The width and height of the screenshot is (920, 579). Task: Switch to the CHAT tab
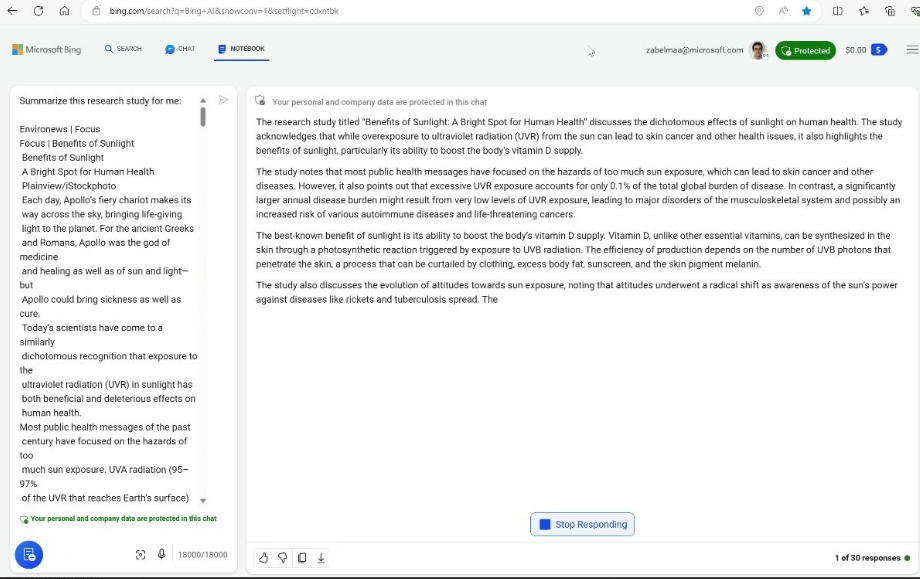pyautogui.click(x=180, y=48)
